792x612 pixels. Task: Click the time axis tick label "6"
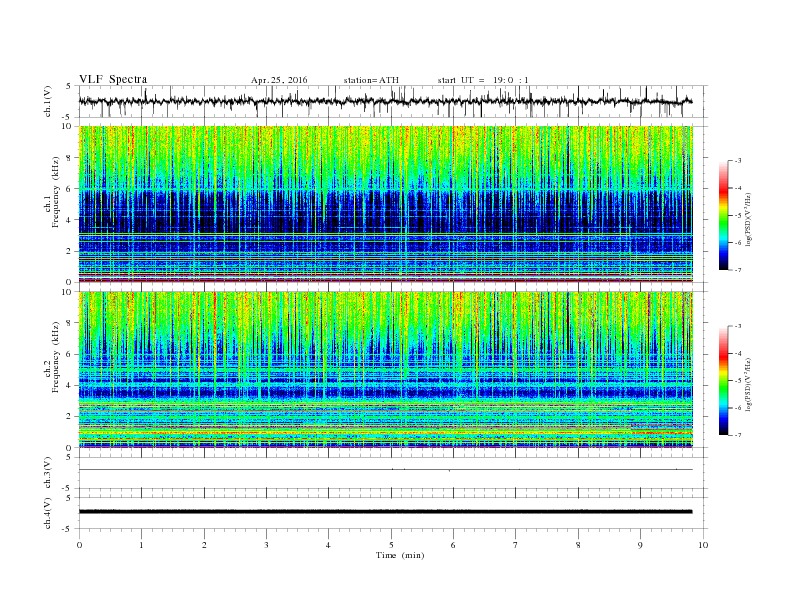(453, 545)
